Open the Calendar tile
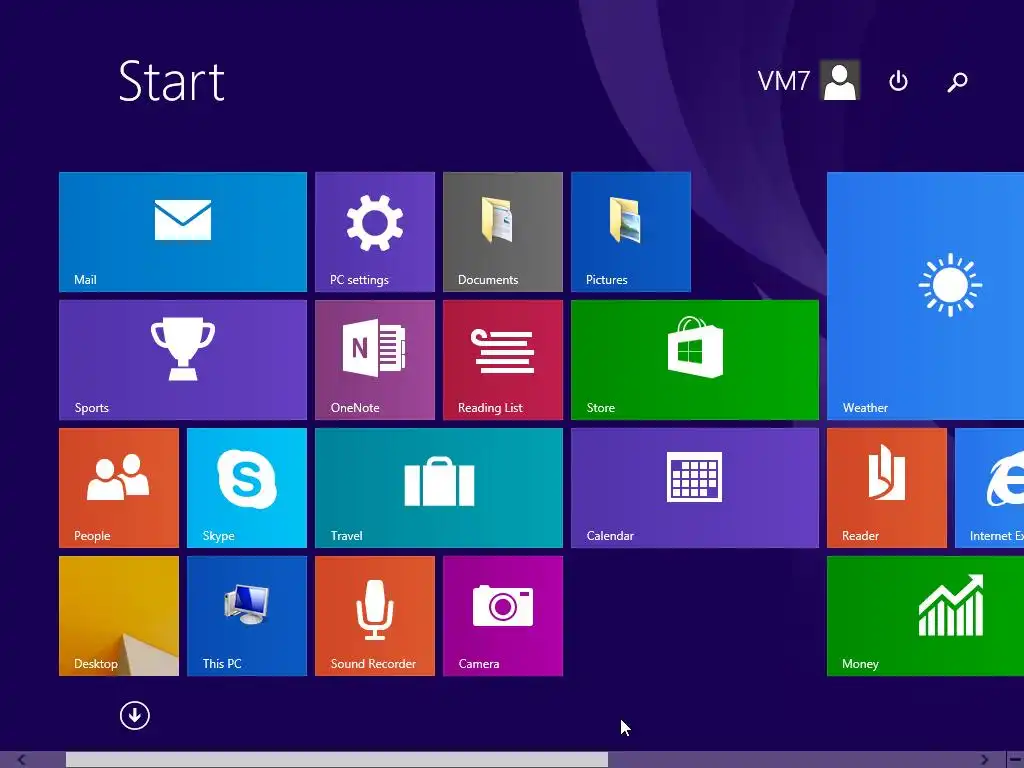1024x768 pixels. pos(695,488)
